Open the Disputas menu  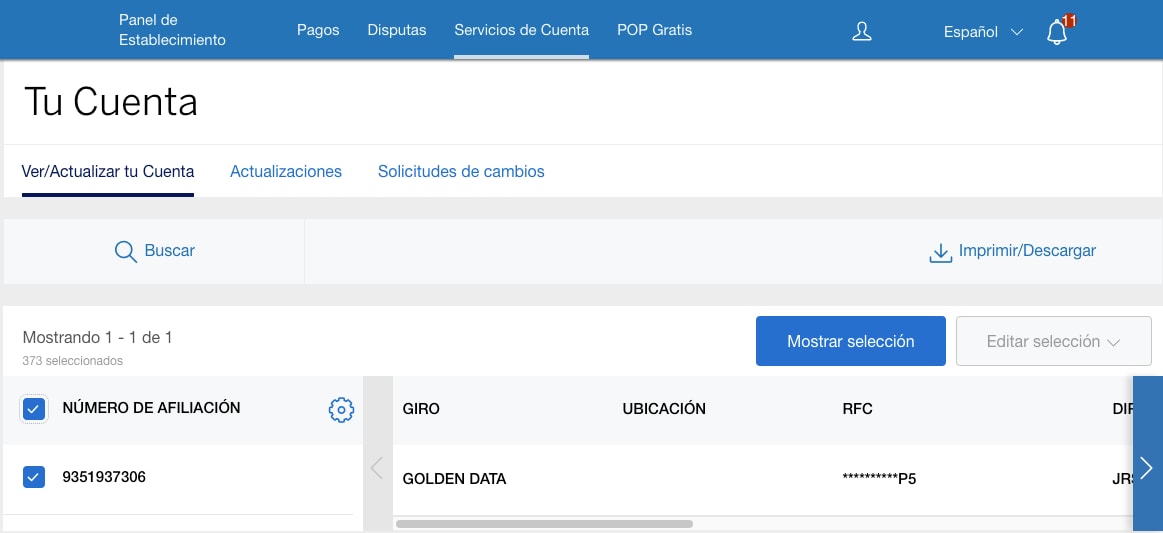[x=397, y=30]
